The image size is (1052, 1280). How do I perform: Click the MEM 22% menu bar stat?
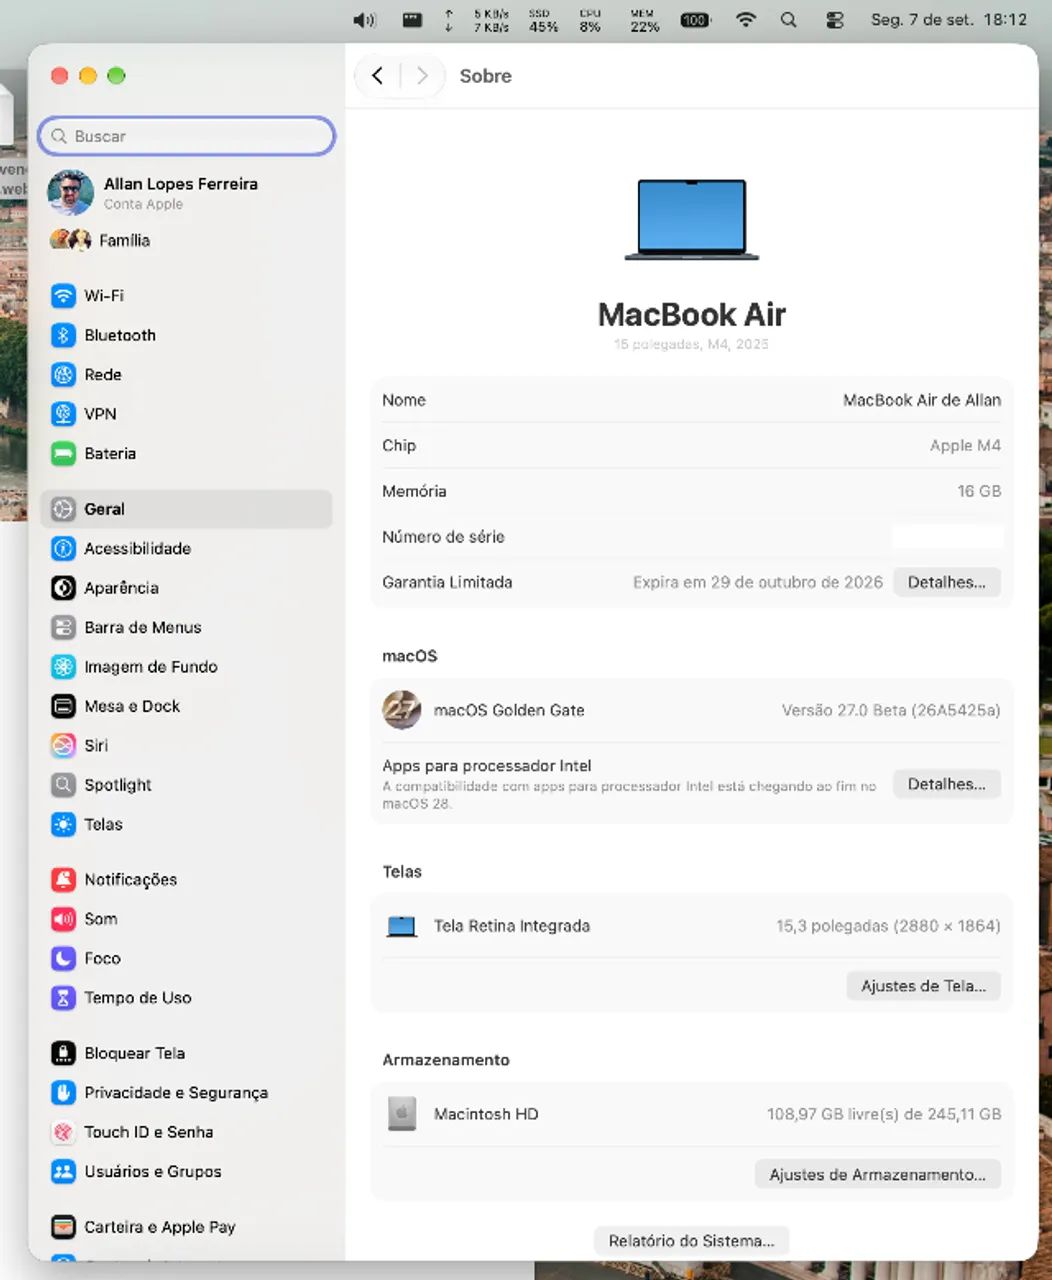click(644, 20)
